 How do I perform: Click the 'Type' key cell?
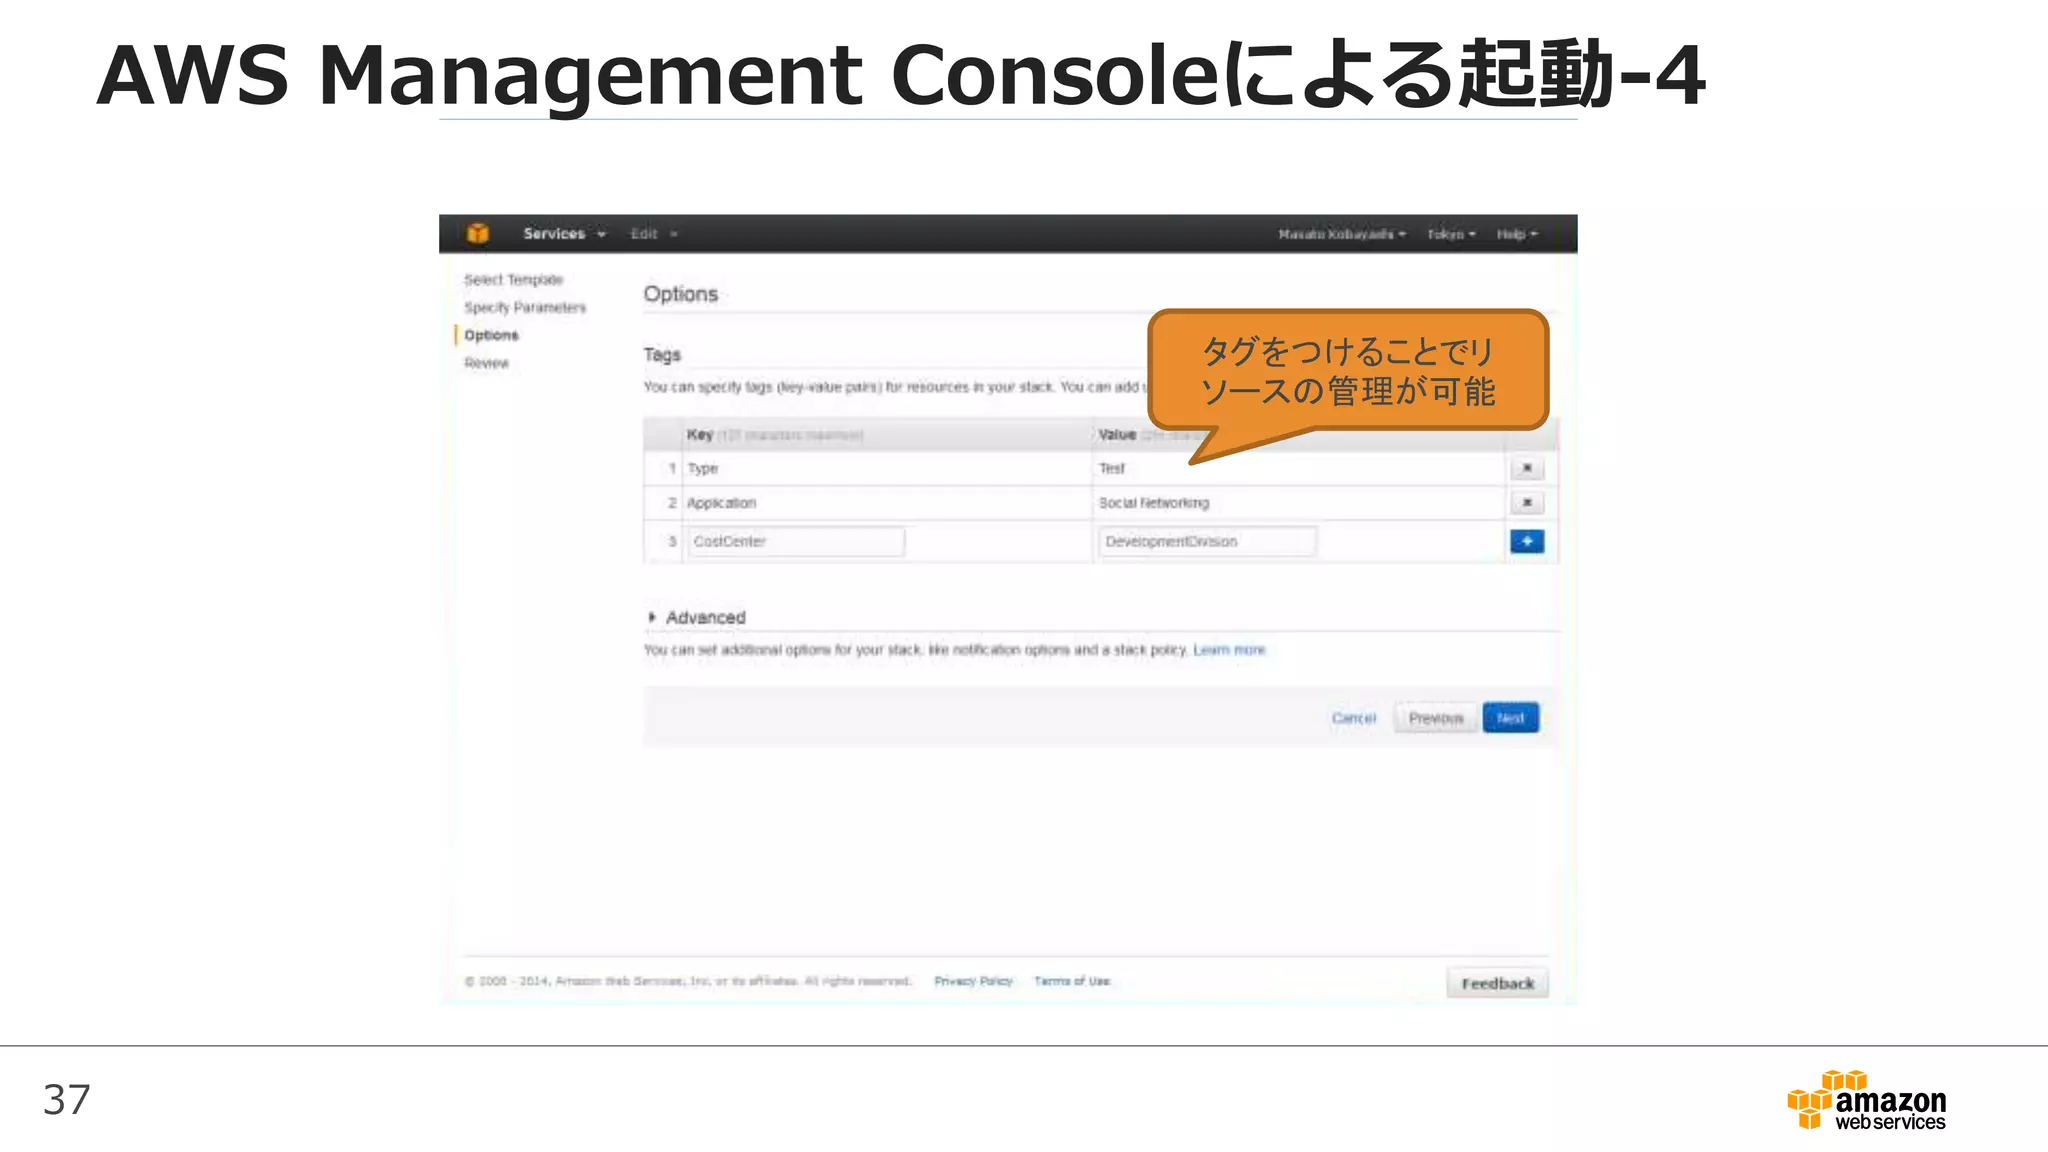click(887, 468)
